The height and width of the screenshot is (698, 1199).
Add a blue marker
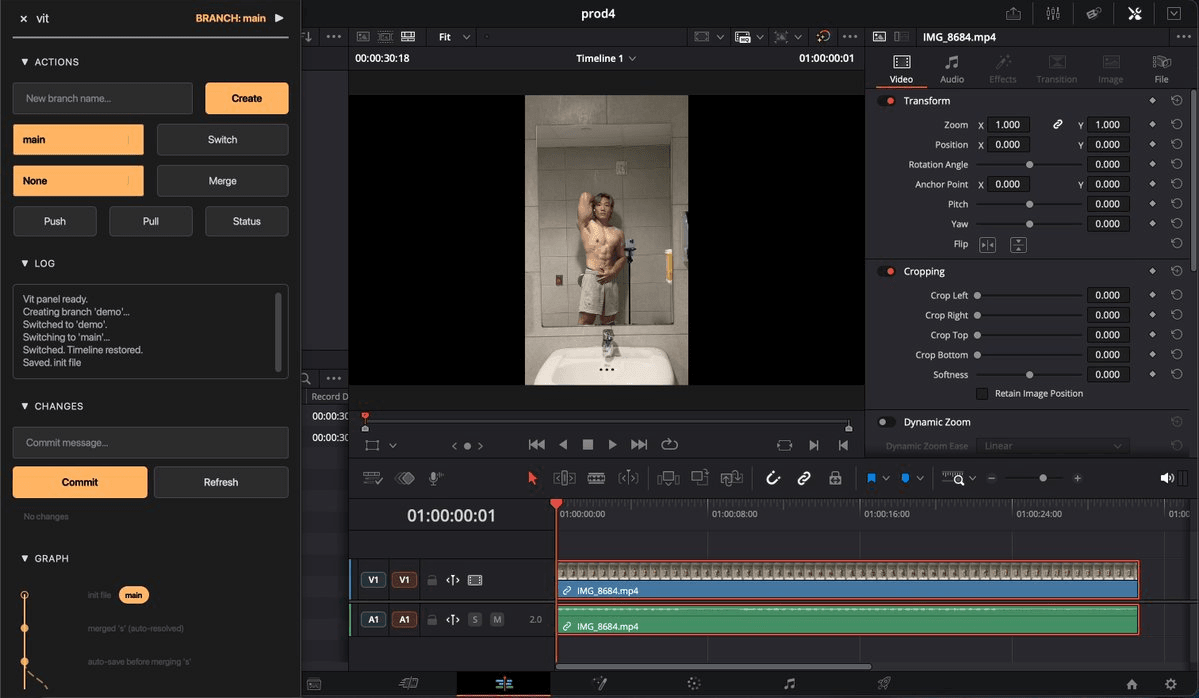coord(905,478)
